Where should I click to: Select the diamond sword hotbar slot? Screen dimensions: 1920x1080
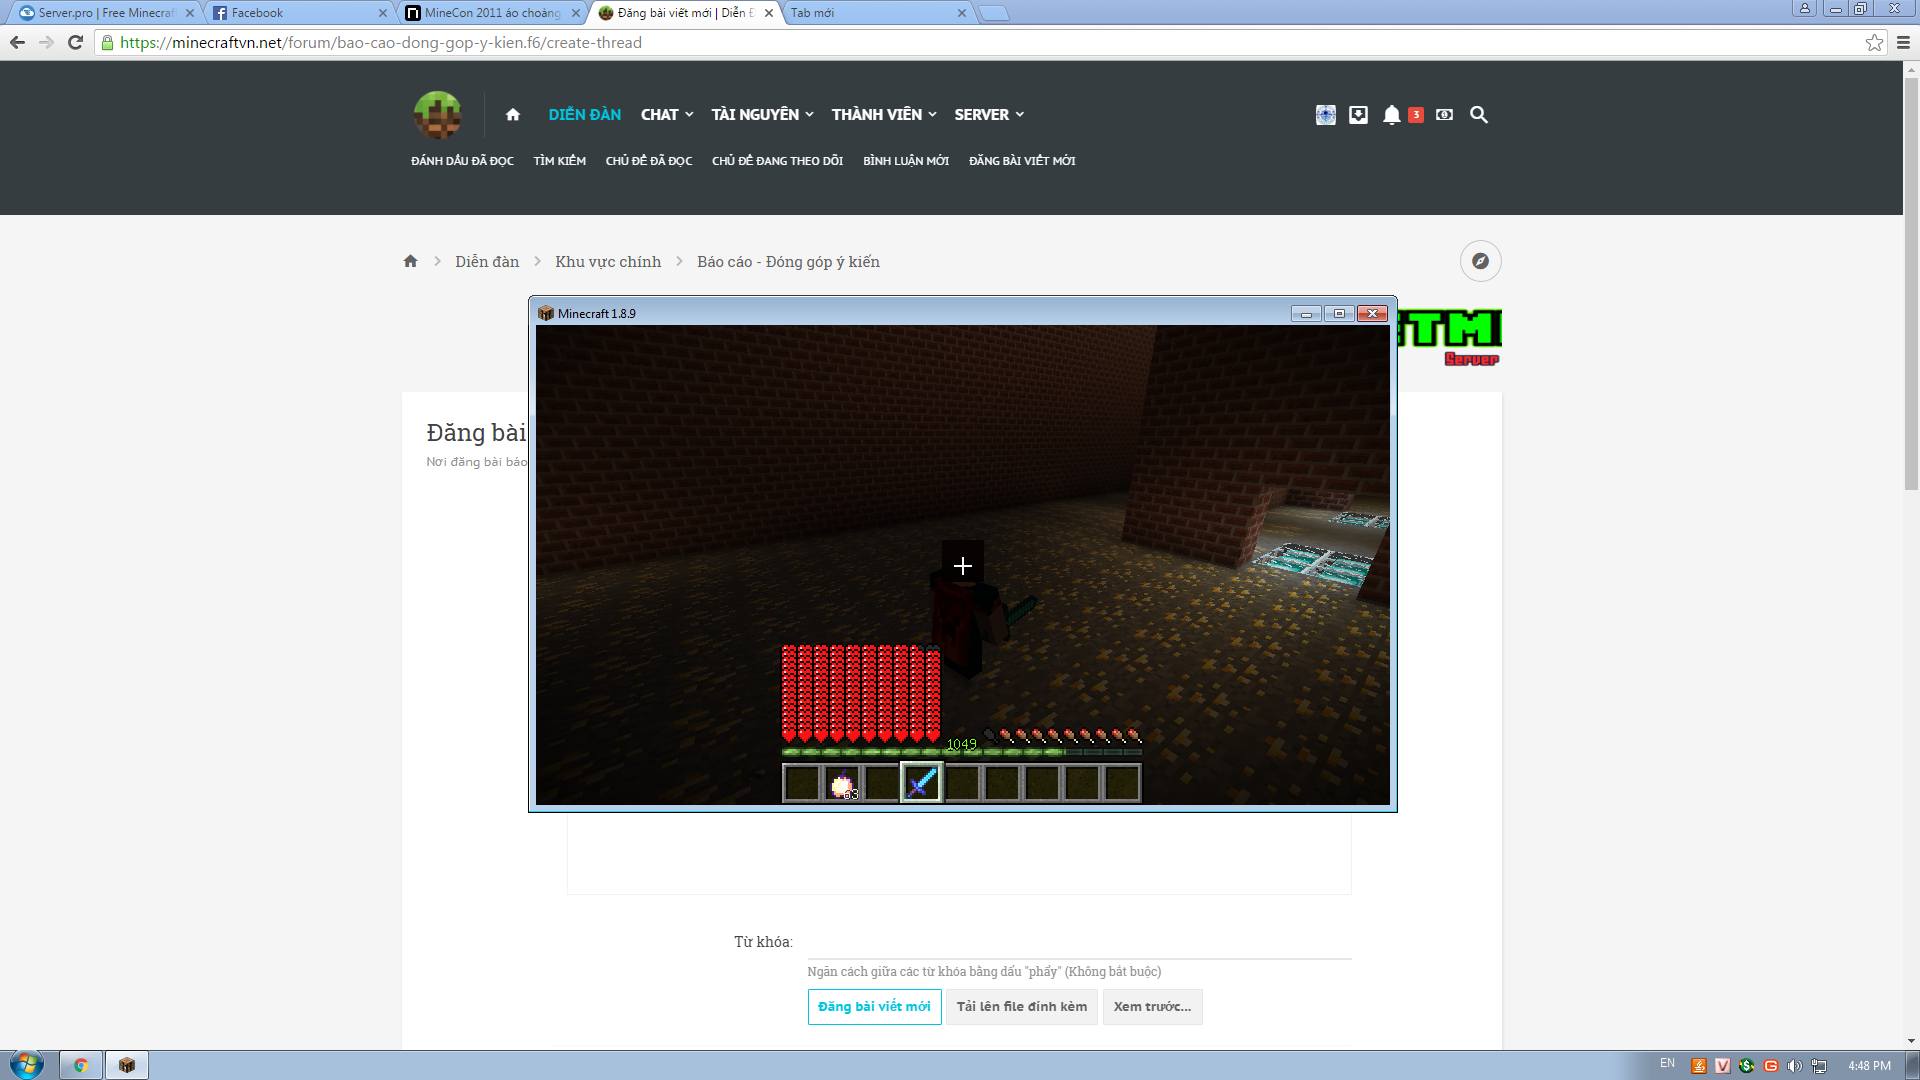click(921, 783)
